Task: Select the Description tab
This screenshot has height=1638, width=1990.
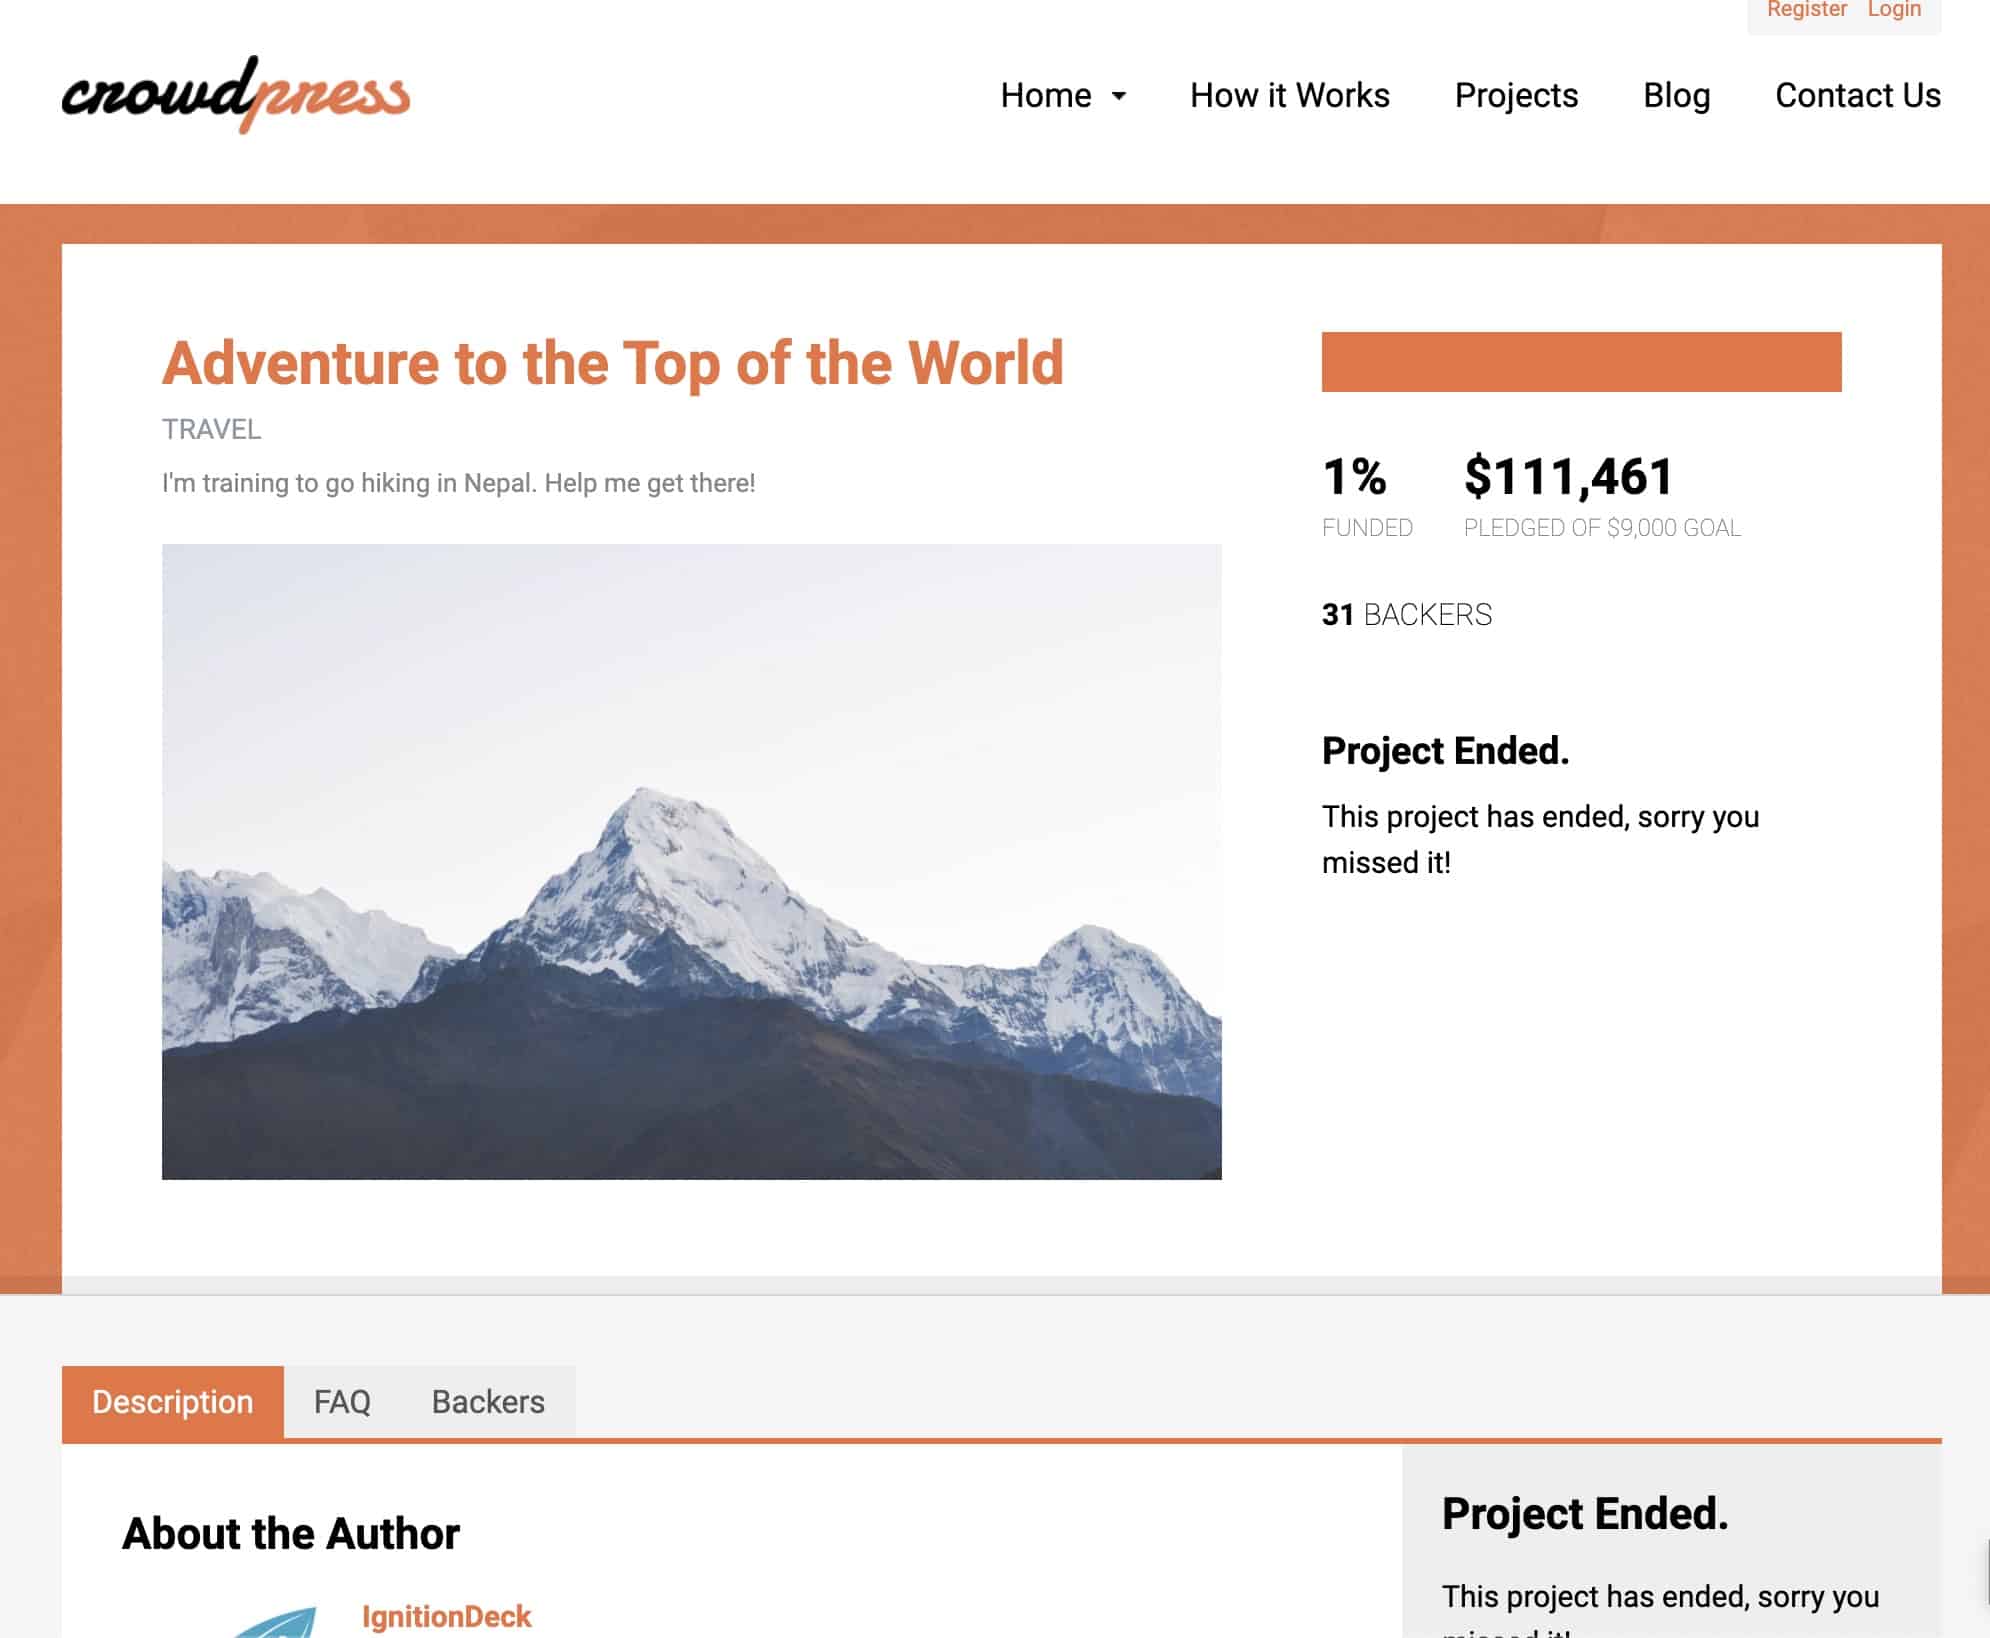Action: click(x=173, y=1402)
